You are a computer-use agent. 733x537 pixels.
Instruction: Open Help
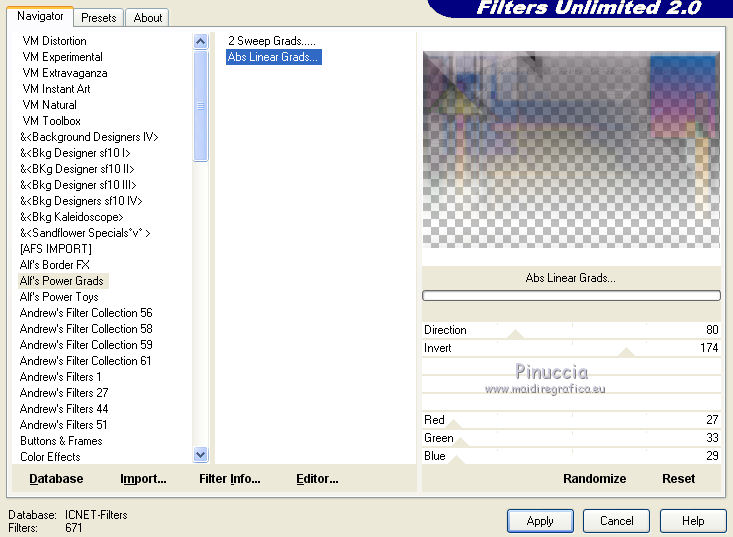693,521
